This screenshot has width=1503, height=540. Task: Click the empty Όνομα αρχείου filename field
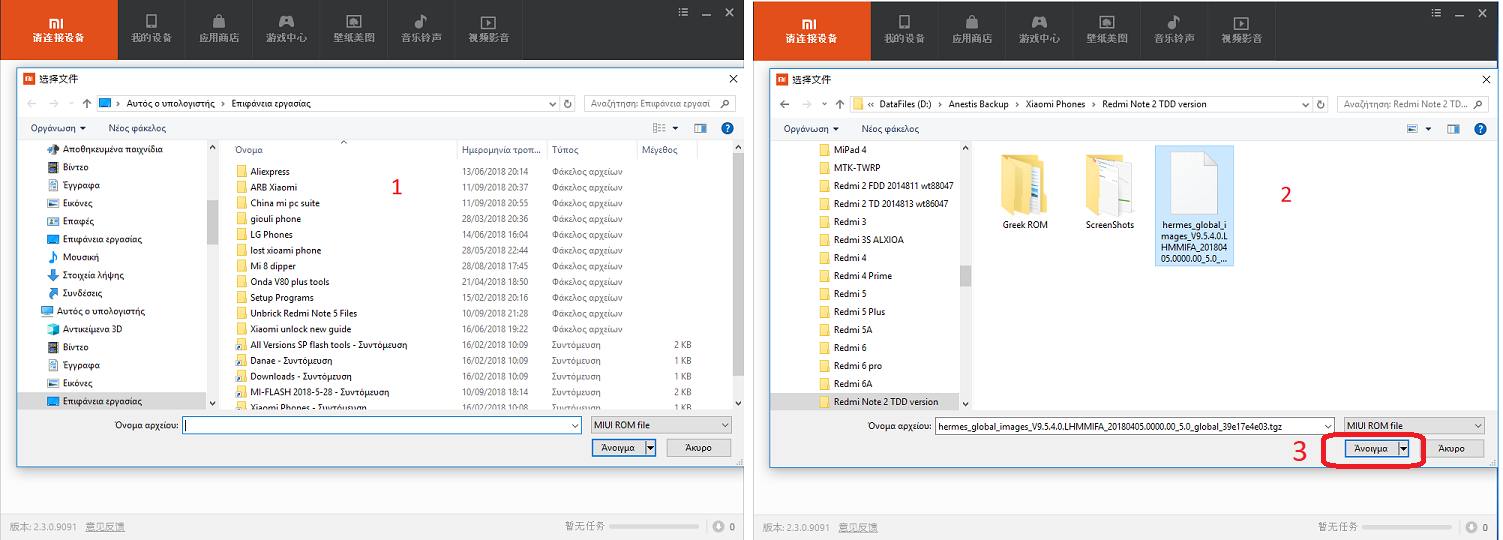tap(381, 425)
